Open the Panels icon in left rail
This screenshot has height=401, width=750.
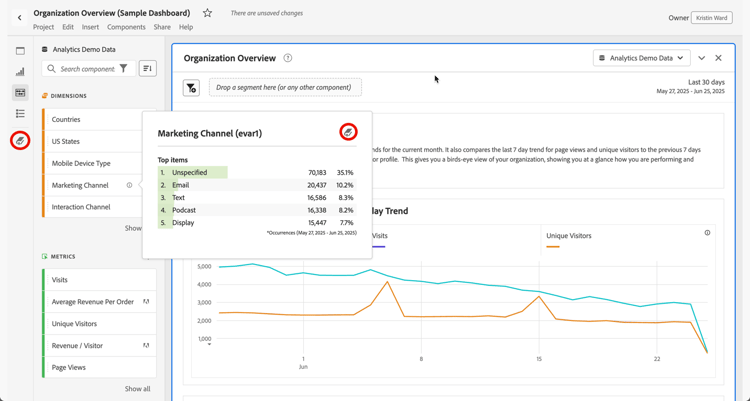pyautogui.click(x=20, y=51)
